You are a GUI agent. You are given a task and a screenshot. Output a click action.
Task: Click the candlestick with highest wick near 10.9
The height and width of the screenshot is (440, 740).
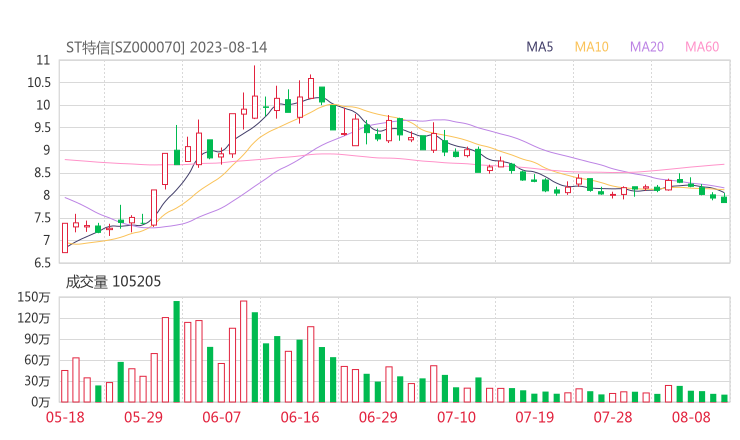[x=255, y=92]
